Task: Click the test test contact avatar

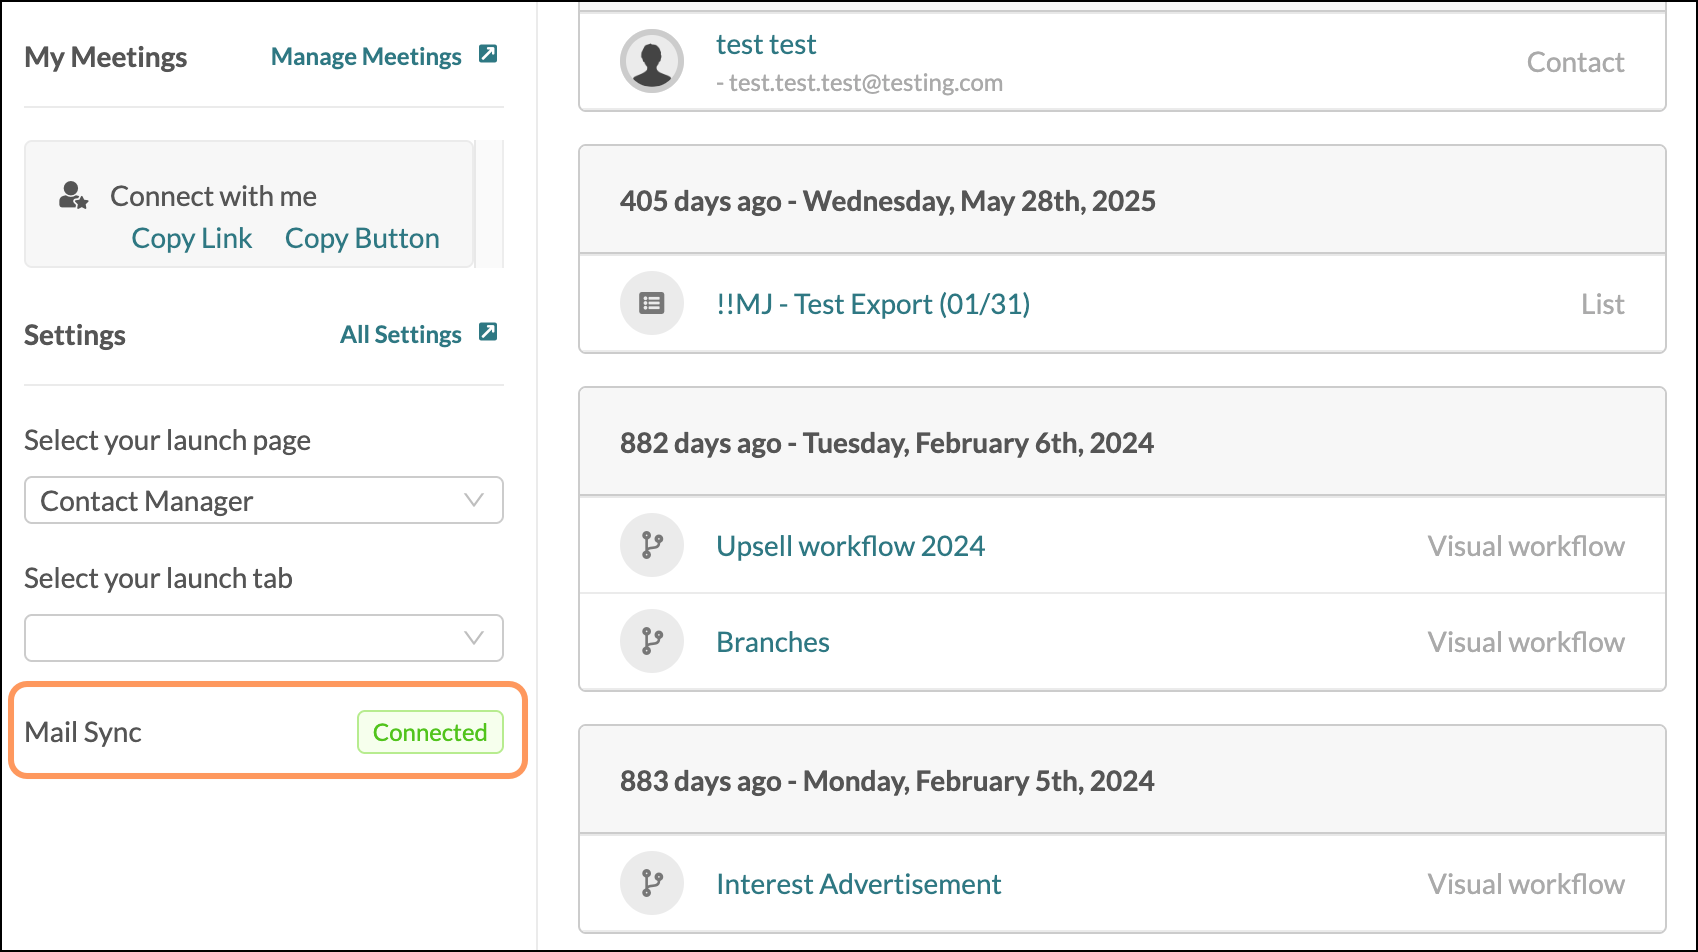Action: (x=652, y=61)
